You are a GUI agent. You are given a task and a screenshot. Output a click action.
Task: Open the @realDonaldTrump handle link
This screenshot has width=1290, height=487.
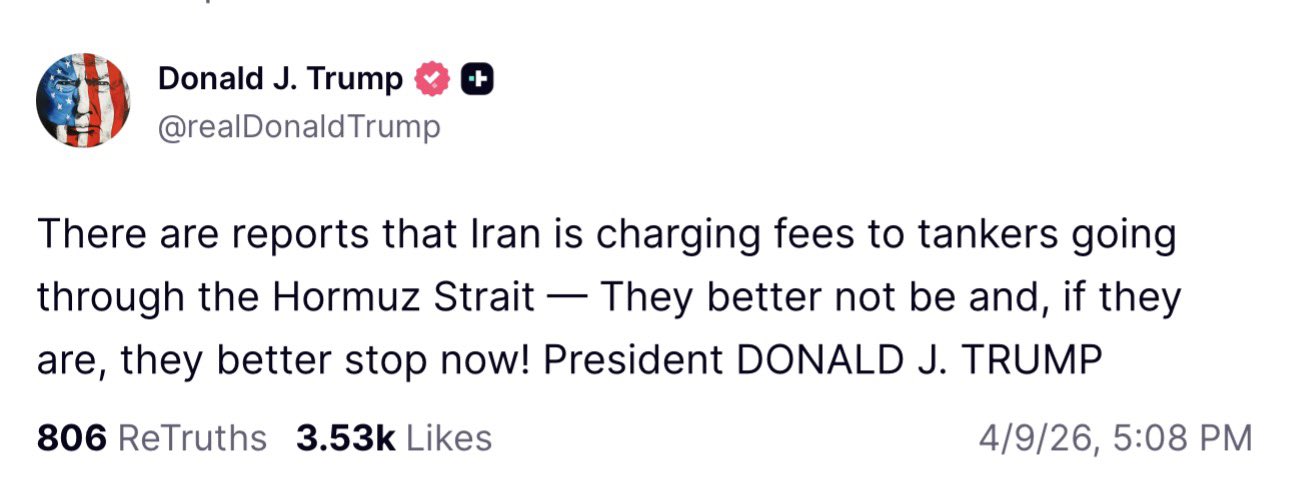(x=298, y=128)
